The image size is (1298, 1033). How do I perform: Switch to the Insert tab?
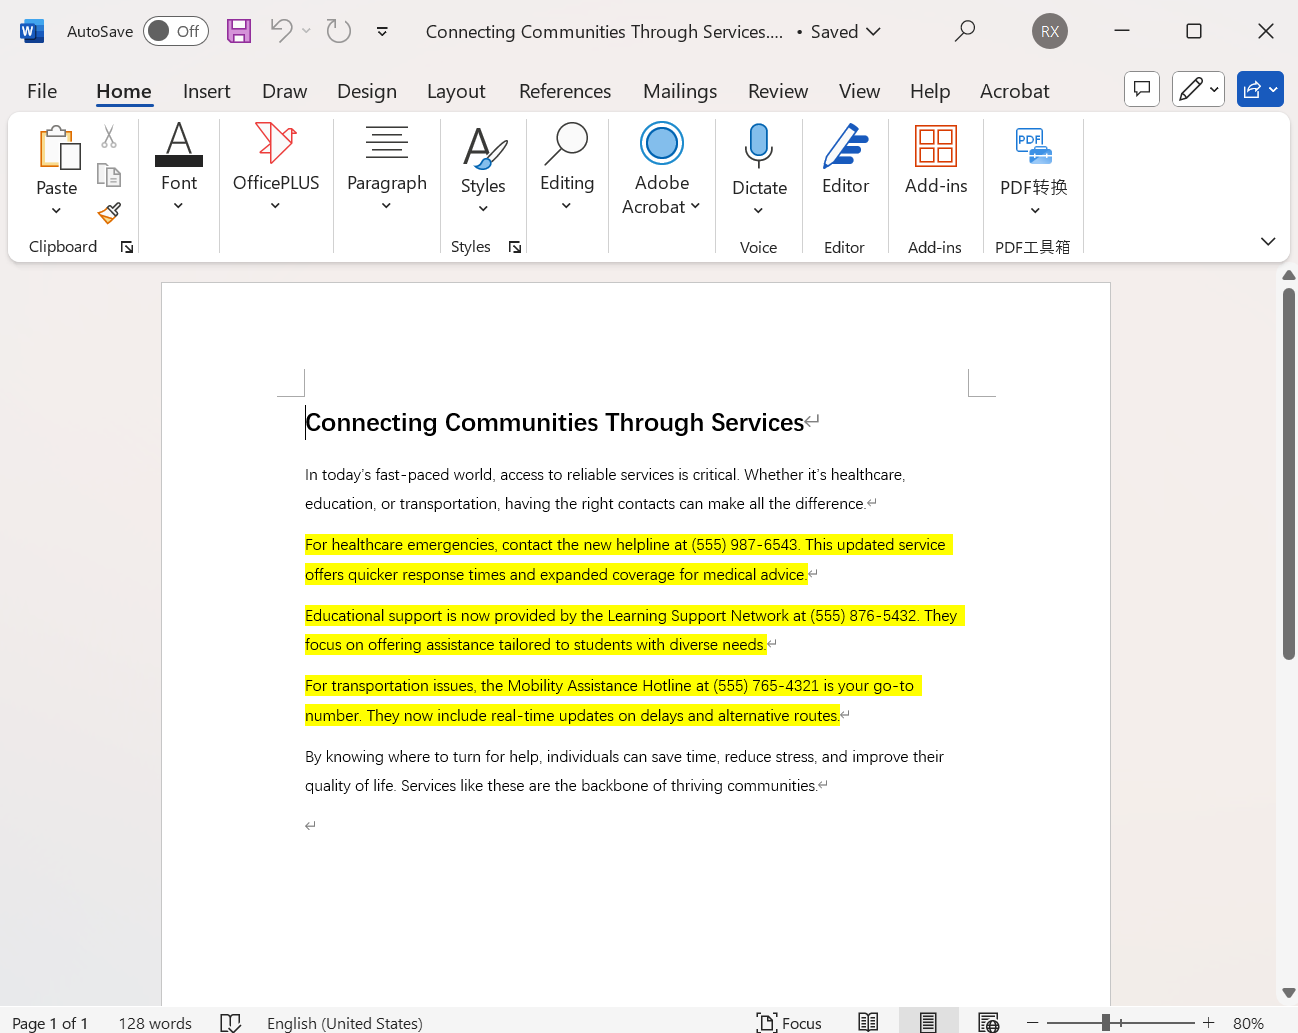(206, 91)
